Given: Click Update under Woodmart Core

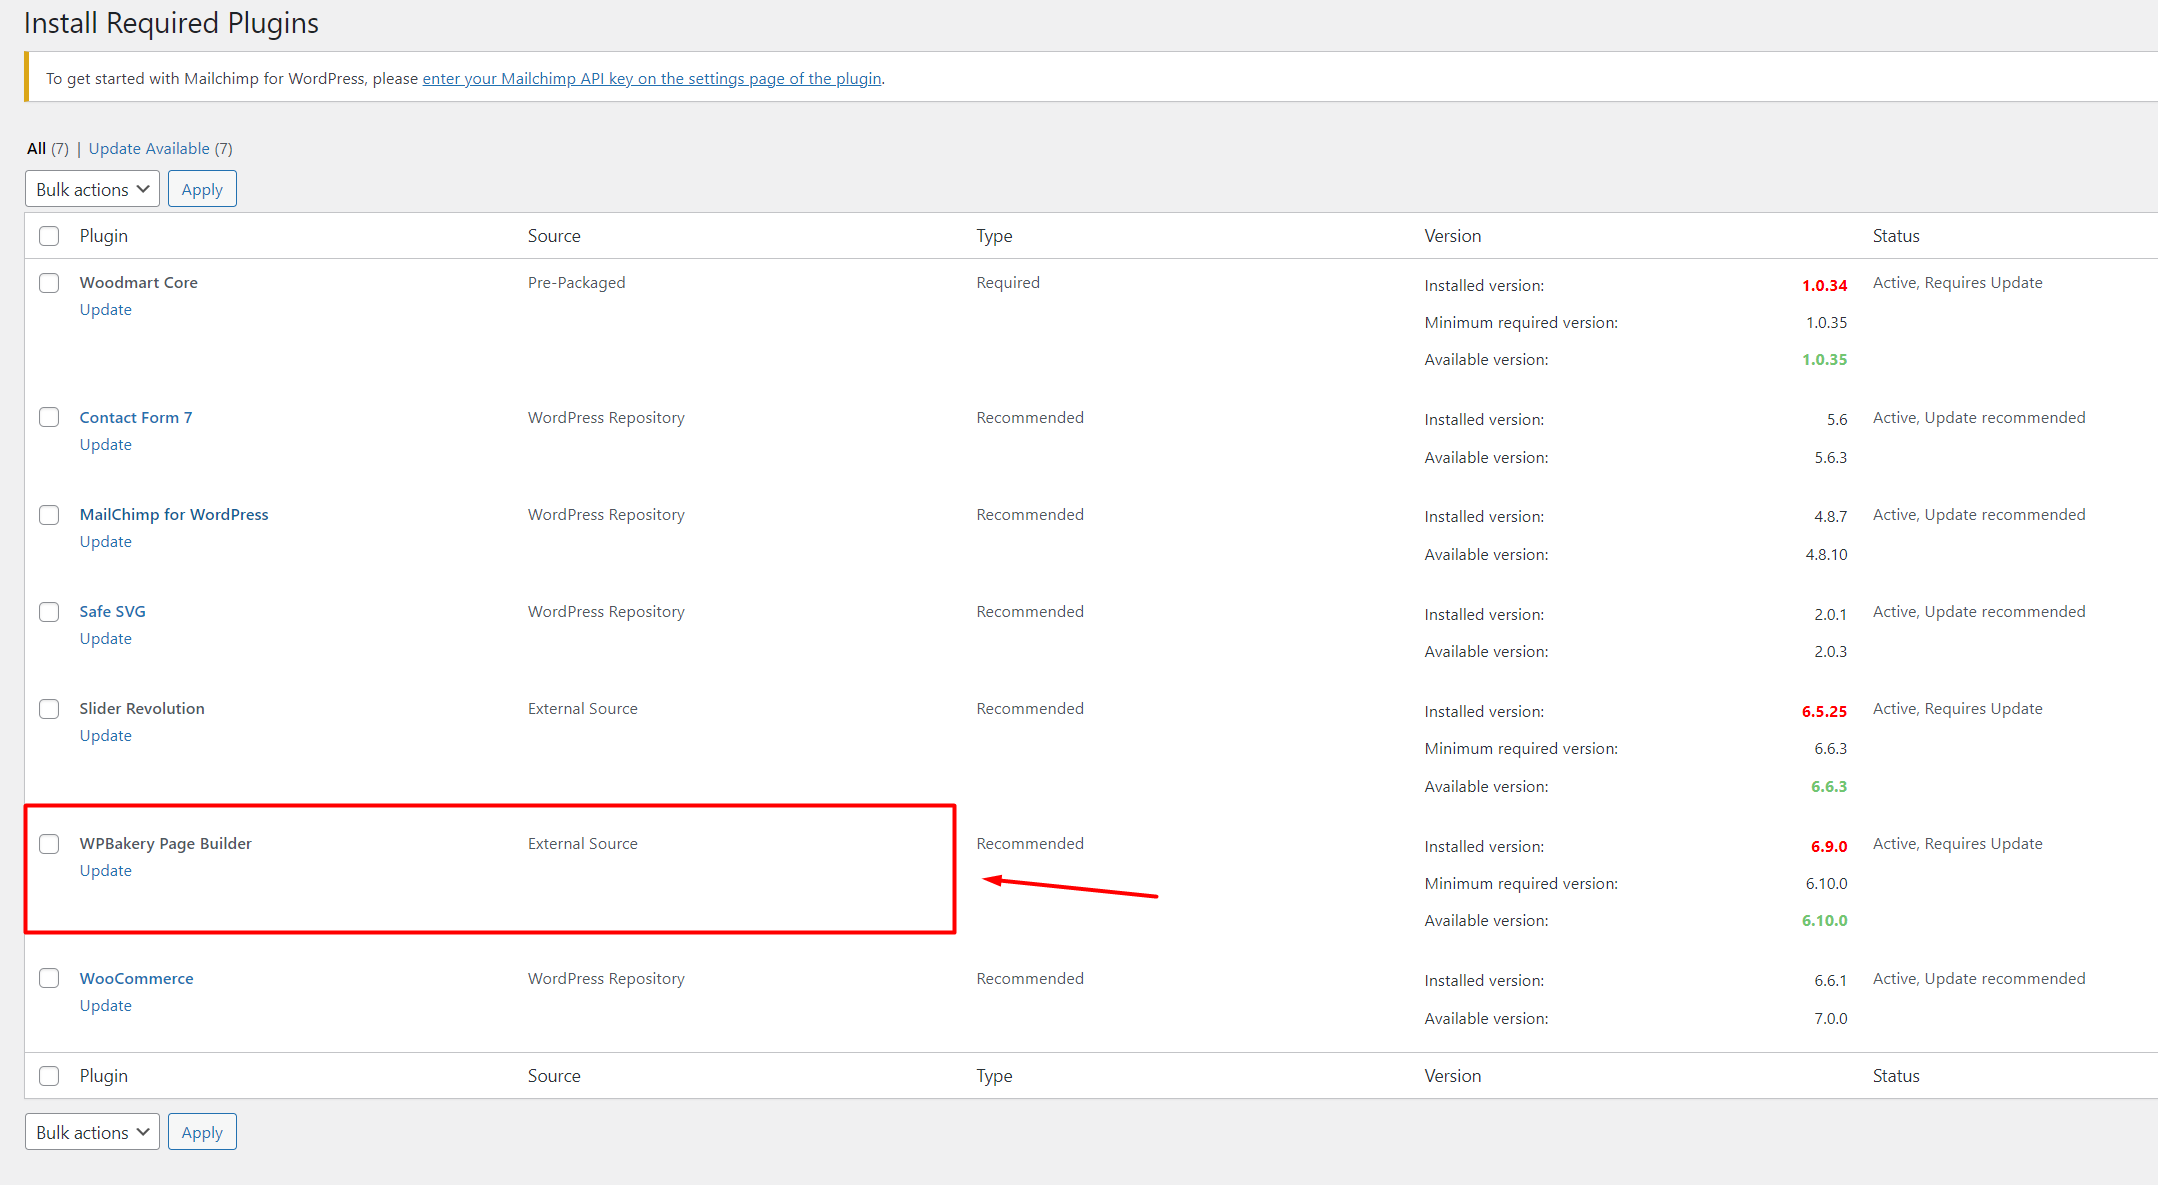Looking at the screenshot, I should coord(106,310).
